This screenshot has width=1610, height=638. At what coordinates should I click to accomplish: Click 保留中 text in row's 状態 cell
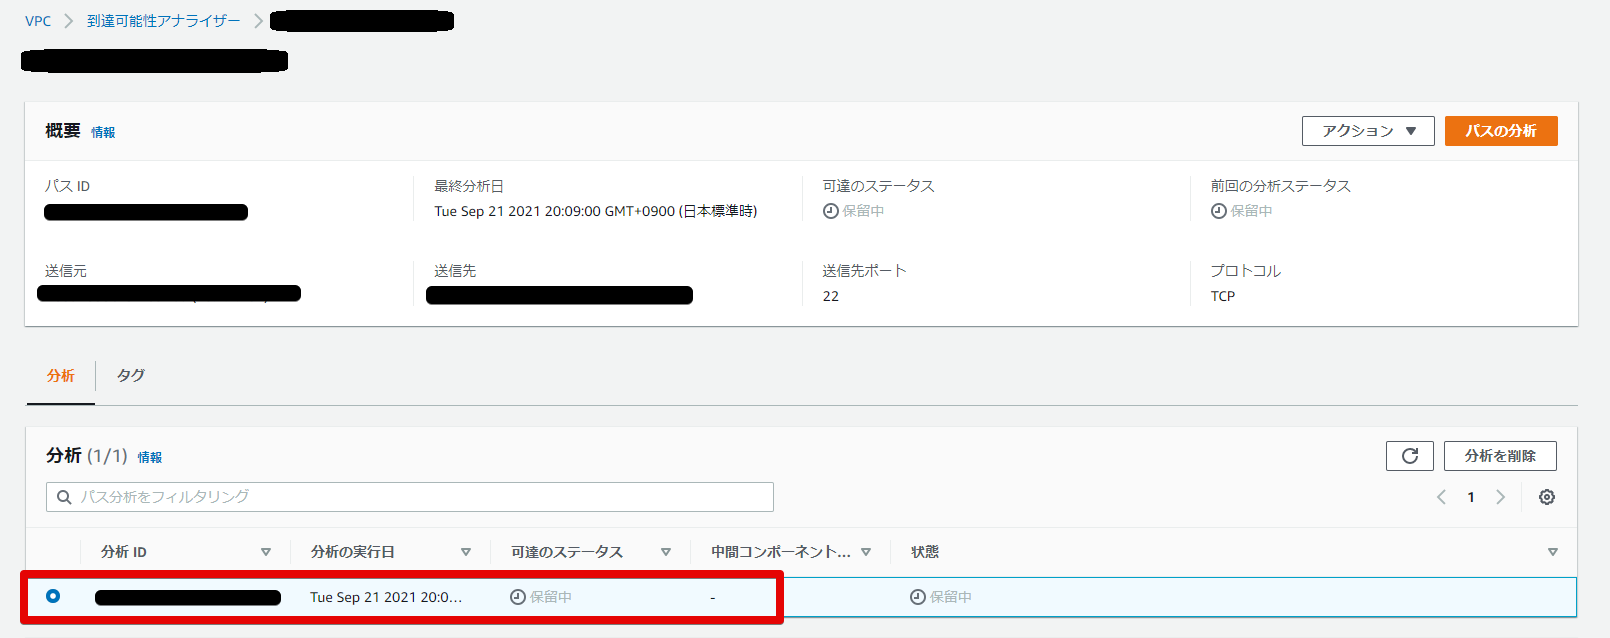coord(951,597)
